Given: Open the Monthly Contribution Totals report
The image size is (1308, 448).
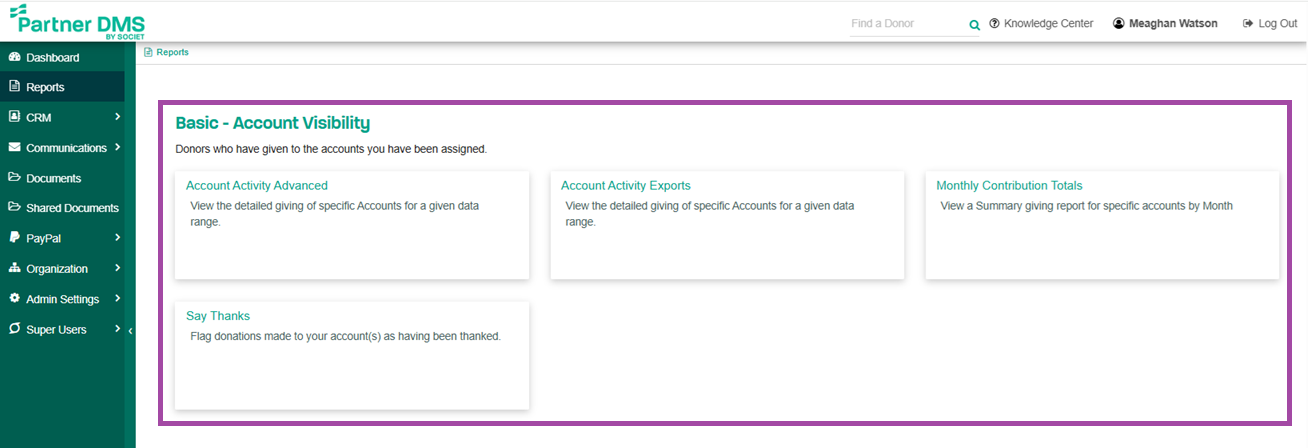Looking at the screenshot, I should 1009,185.
